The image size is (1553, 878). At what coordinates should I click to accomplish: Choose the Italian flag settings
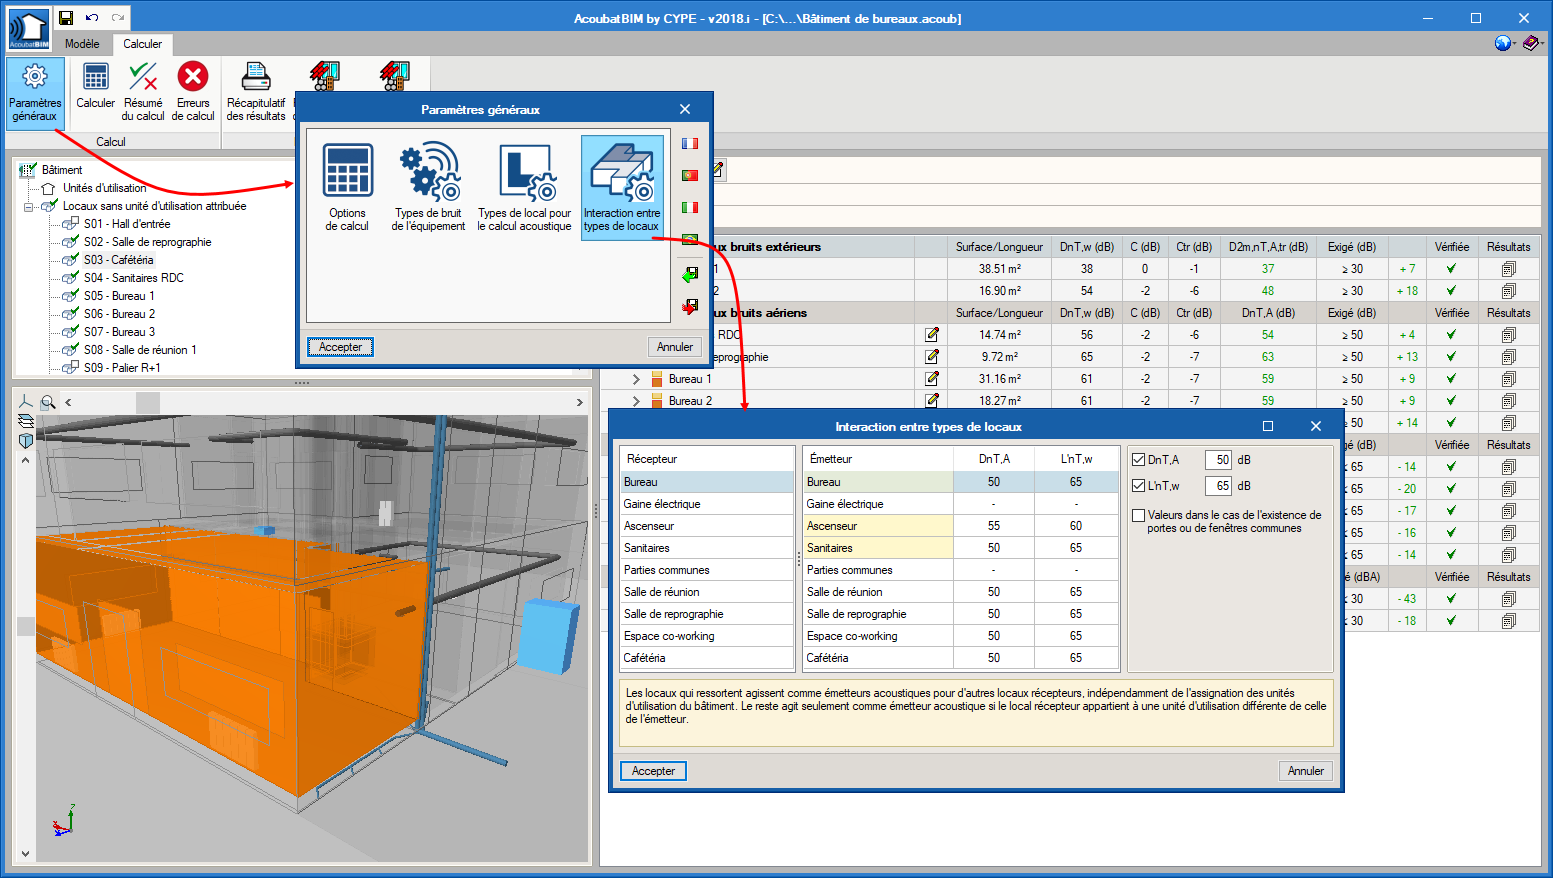[690, 208]
